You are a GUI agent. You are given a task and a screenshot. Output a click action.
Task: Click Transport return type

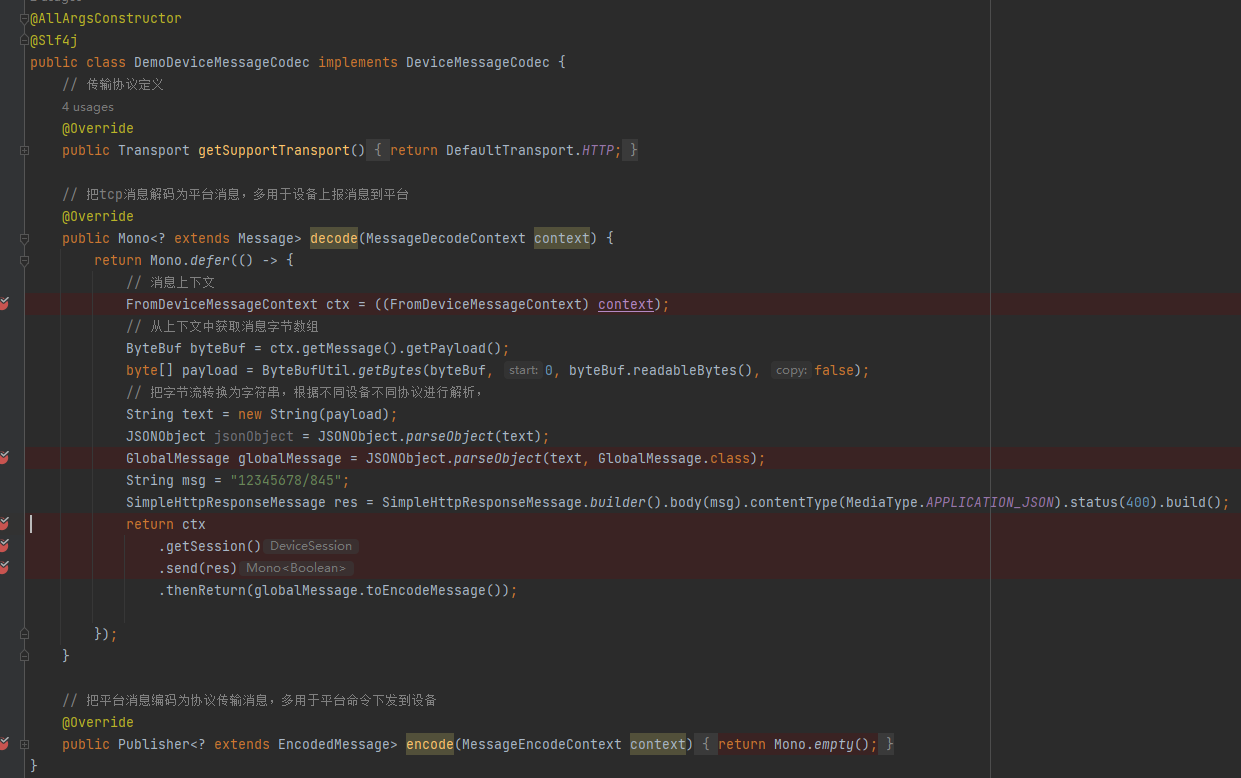(154, 150)
